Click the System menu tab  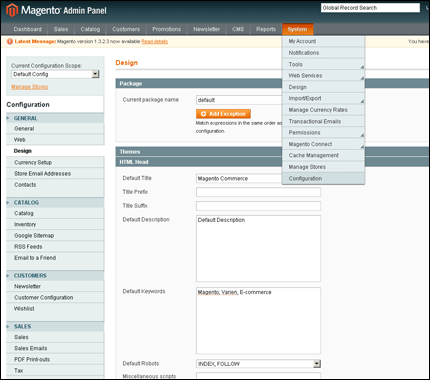[297, 29]
